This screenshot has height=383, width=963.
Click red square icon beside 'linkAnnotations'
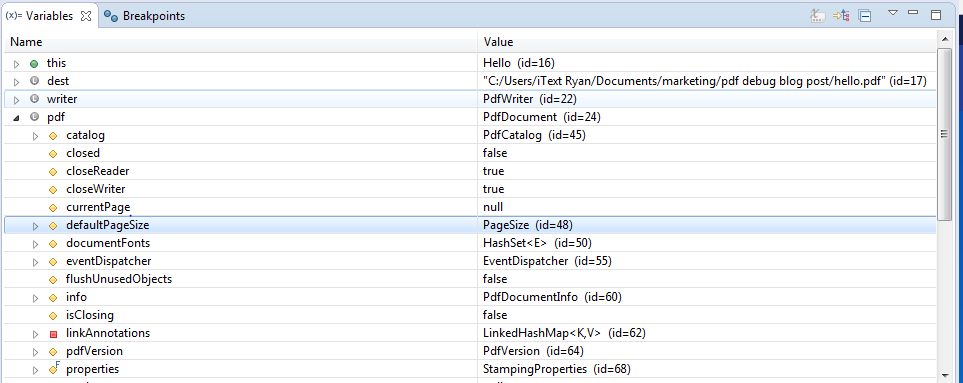53,334
